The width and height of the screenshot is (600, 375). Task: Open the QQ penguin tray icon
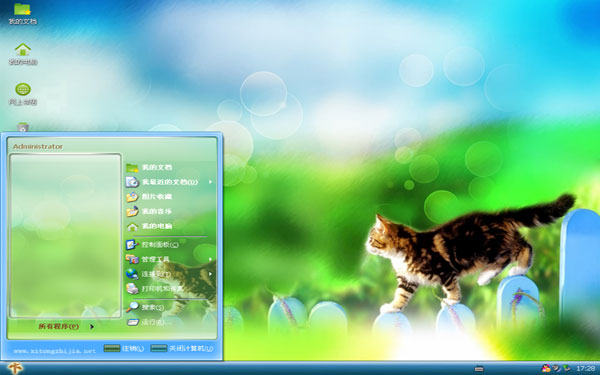(x=546, y=368)
